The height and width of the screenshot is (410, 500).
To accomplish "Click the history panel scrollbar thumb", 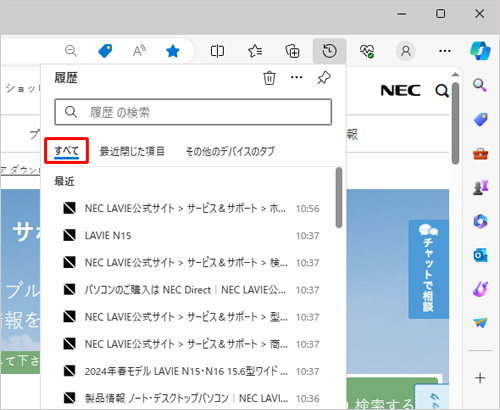I will click(x=339, y=198).
